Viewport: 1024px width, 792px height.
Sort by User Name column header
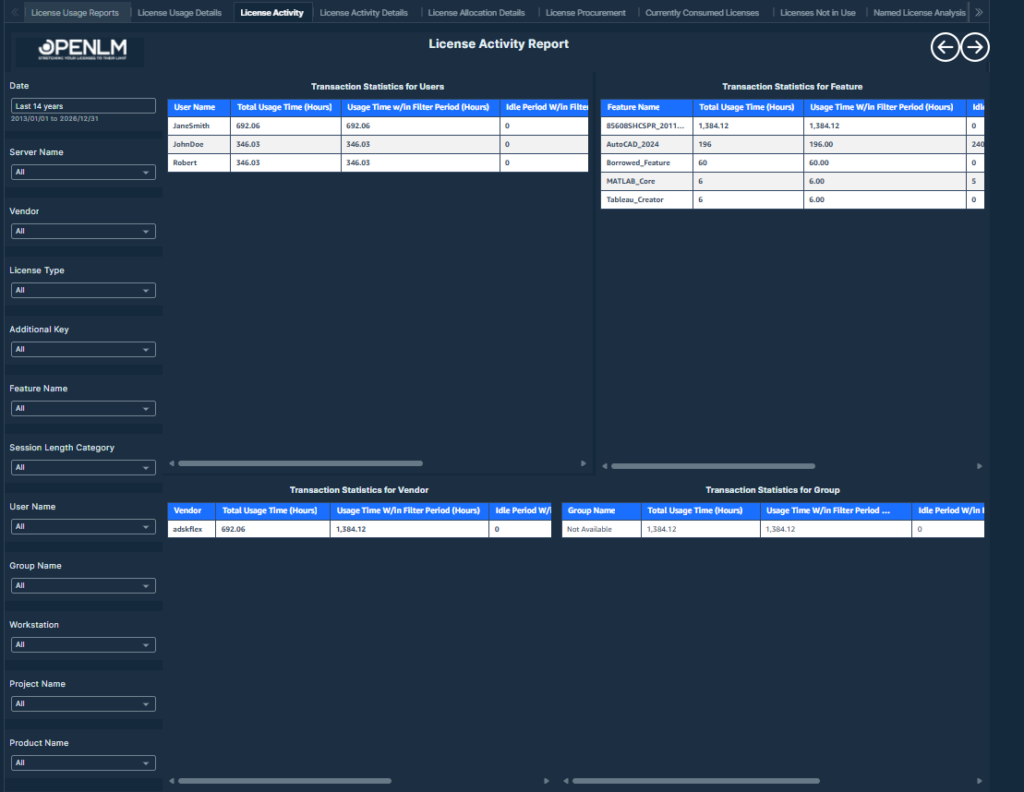click(x=195, y=107)
